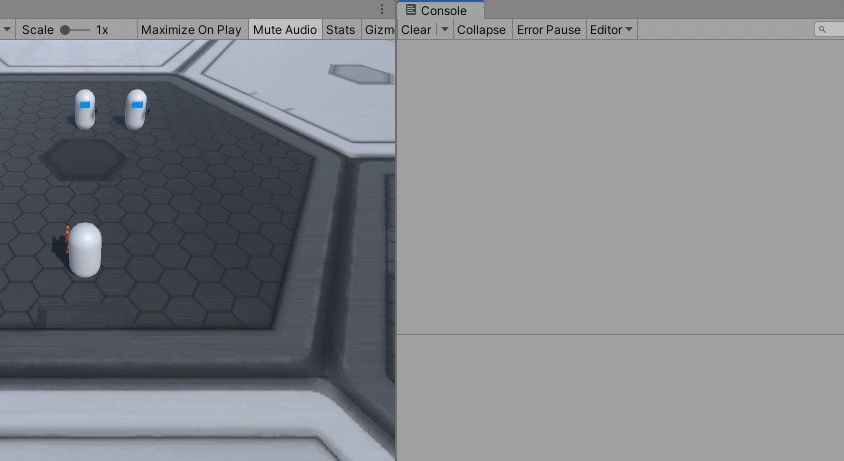The width and height of the screenshot is (844, 461).
Task: Toggle Error Pause in the console
Action: (x=548, y=30)
